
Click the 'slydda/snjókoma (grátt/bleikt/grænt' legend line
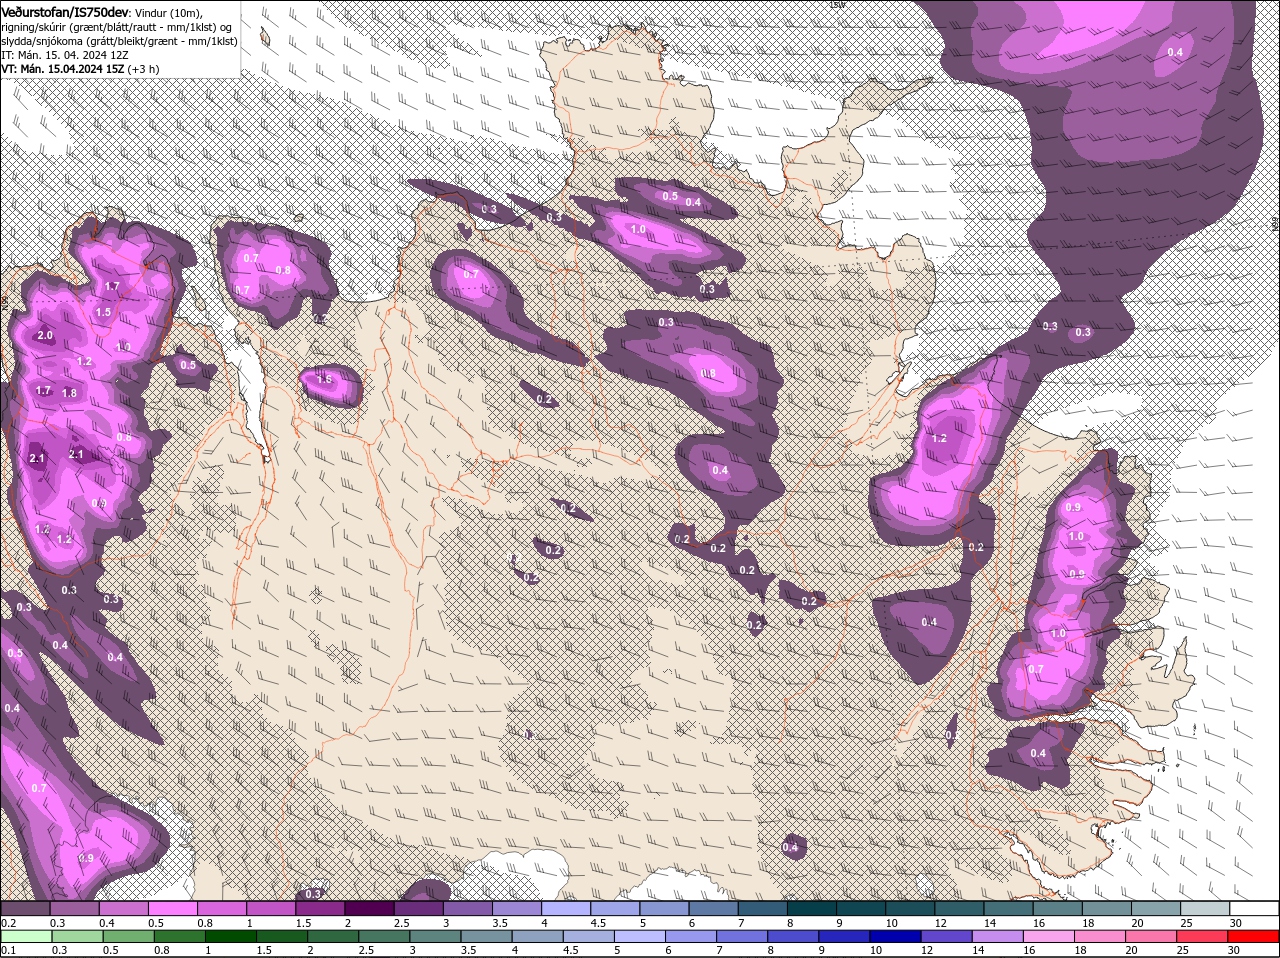(120, 41)
